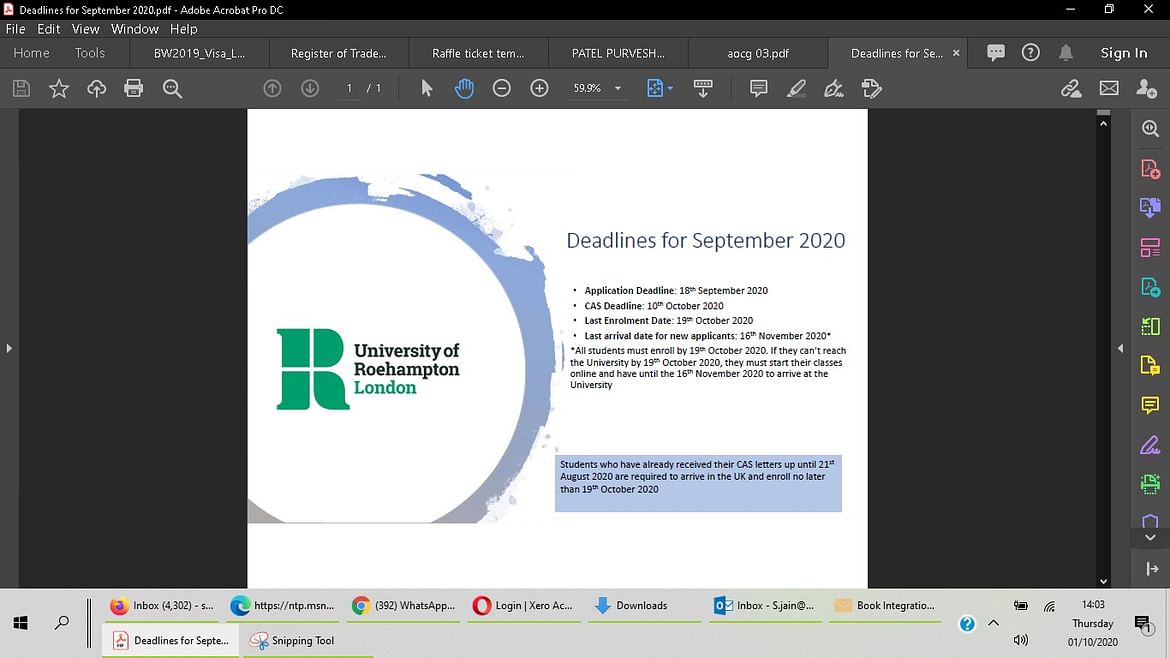Switch to Raffle ticket tem... document tab
The width and height of the screenshot is (1170, 658).
pyautogui.click(x=478, y=53)
